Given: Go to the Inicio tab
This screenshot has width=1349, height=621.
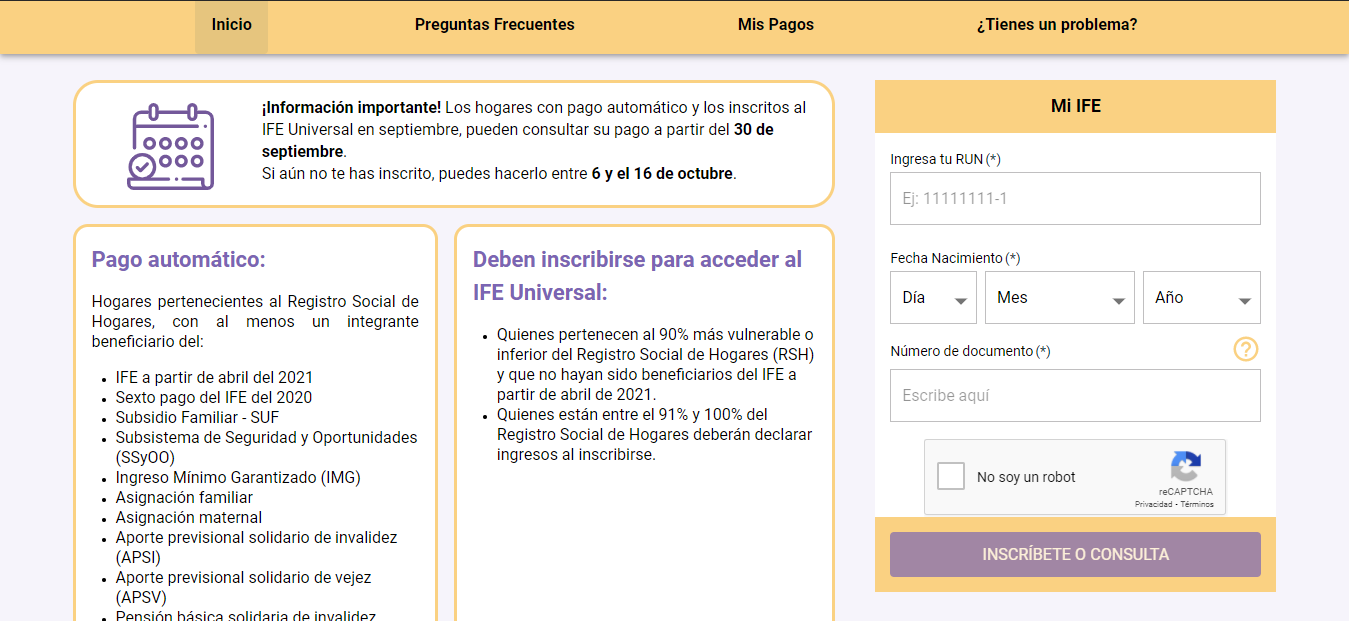Looking at the screenshot, I should 231,25.
